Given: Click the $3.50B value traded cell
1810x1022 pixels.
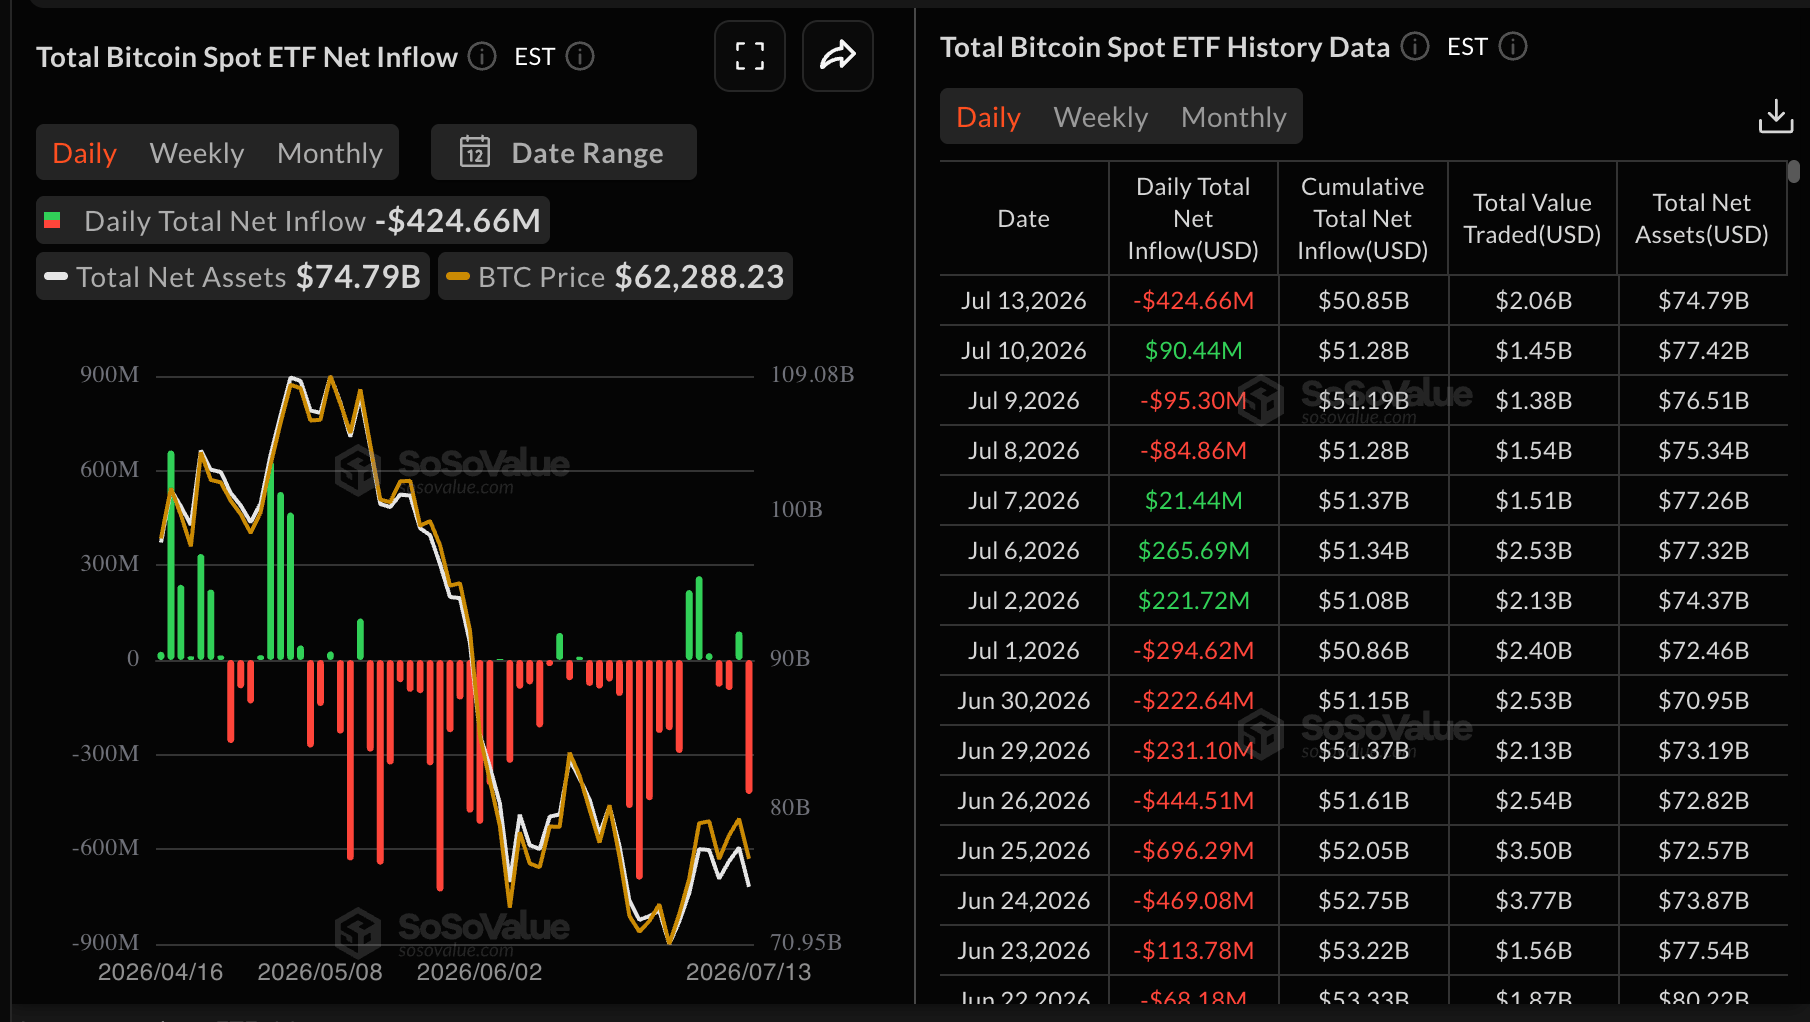Looking at the screenshot, I should coord(1533,850).
